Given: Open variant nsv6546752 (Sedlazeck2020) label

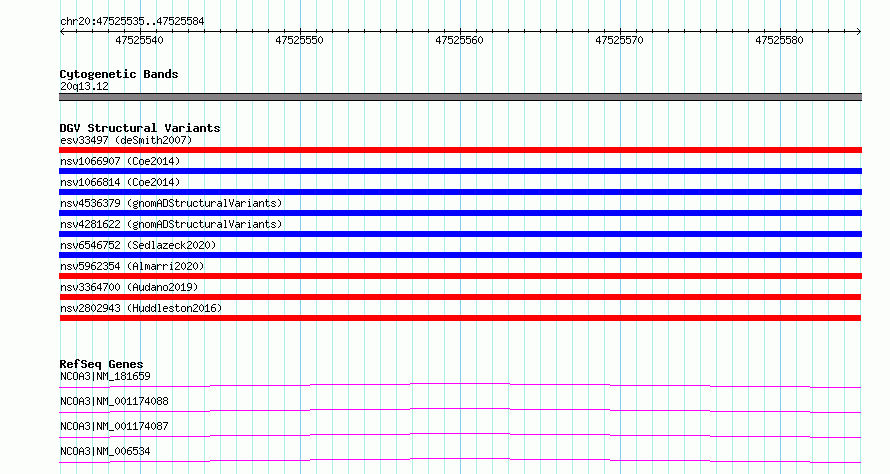Looking at the screenshot, I should point(138,245).
